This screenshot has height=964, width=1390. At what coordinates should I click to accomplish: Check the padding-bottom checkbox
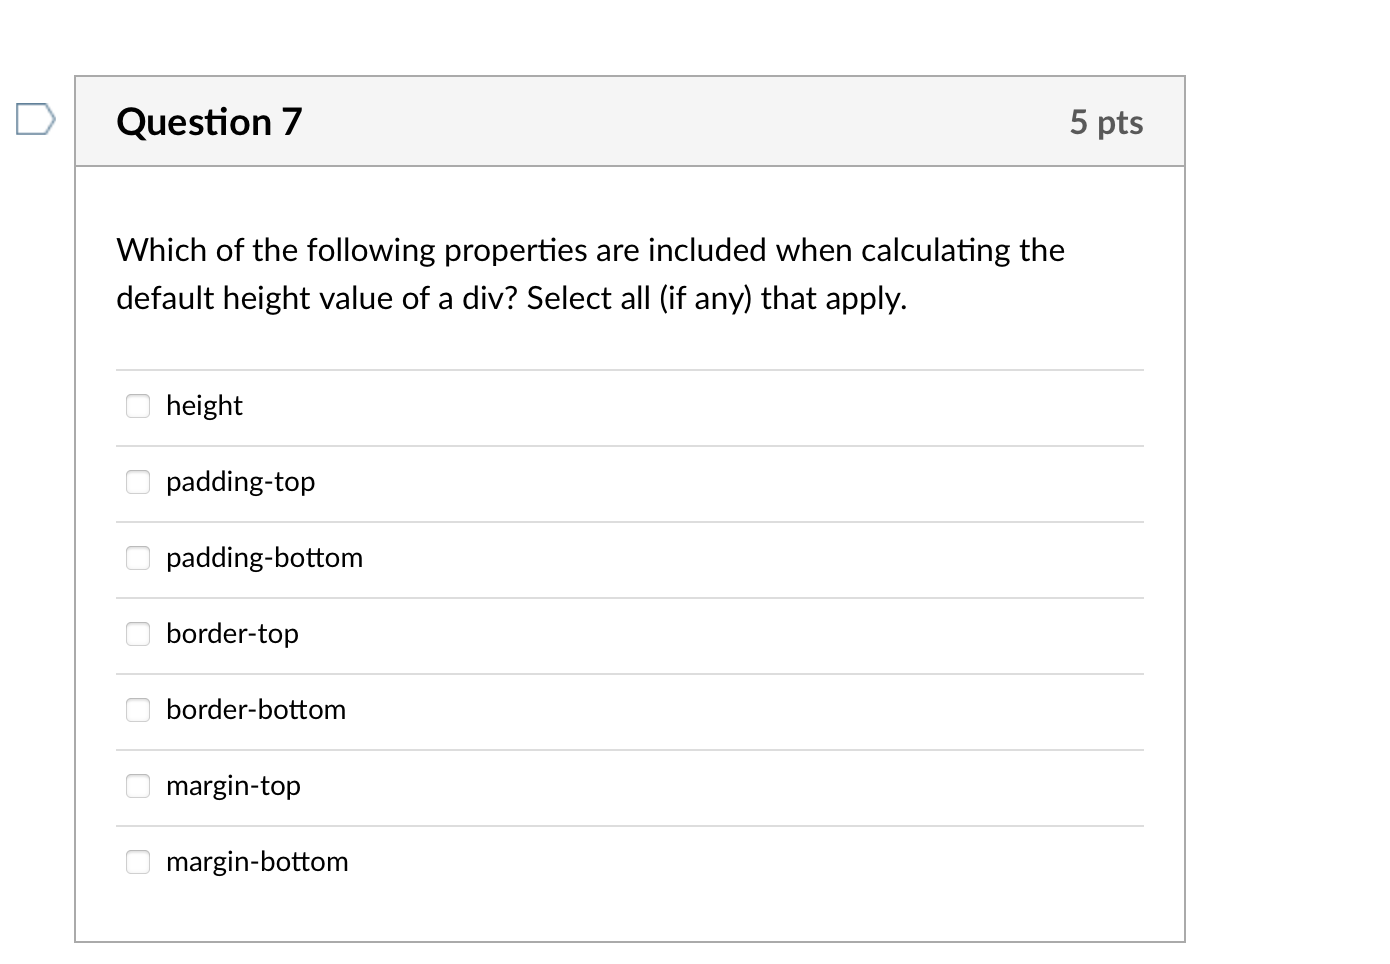pos(137,558)
